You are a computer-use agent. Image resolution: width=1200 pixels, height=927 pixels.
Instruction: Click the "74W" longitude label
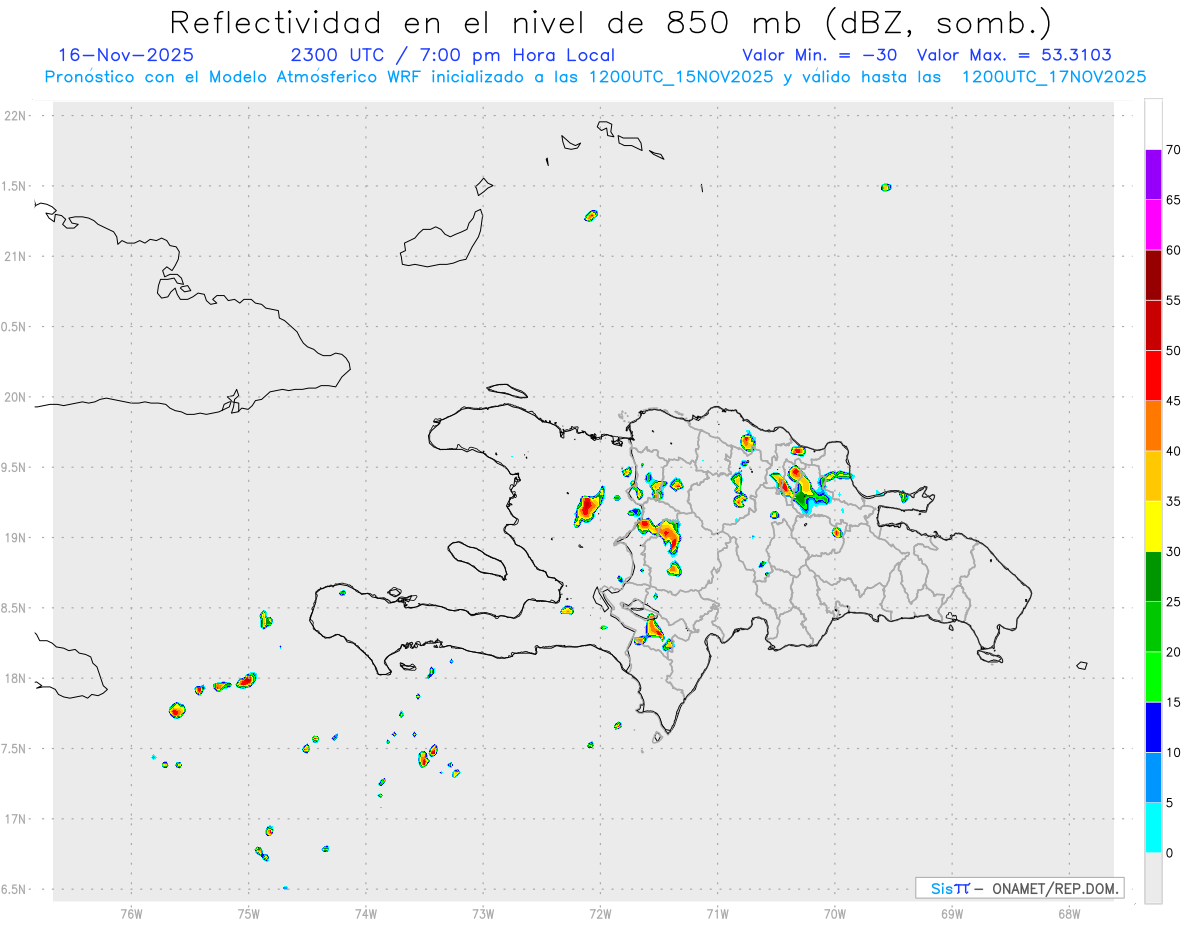tap(366, 913)
